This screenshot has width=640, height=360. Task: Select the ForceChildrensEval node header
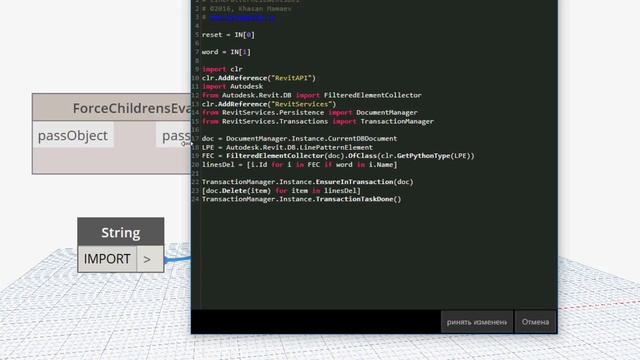click(111, 108)
